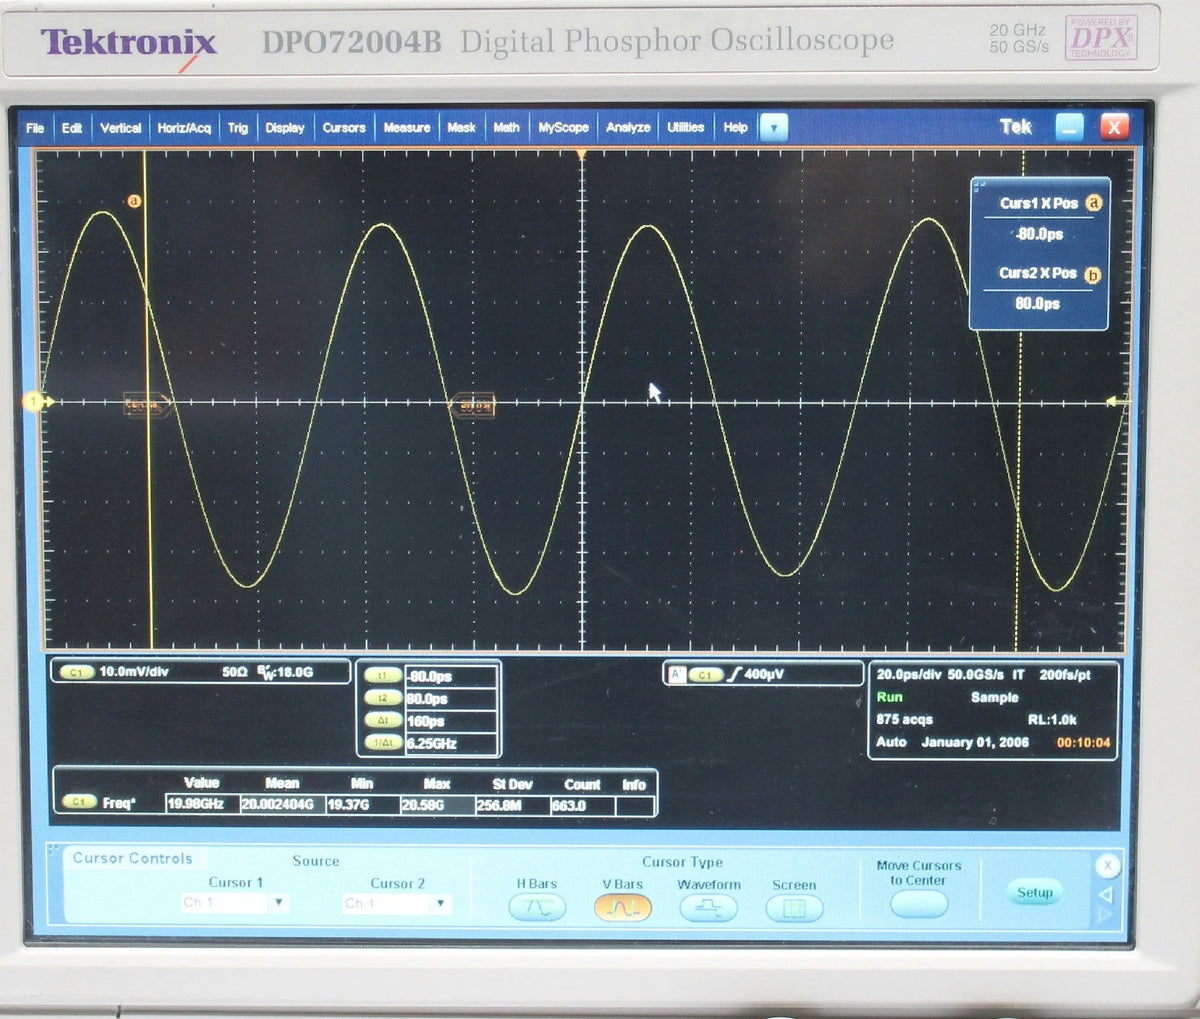
Task: Open the Cursors menu
Action: point(344,128)
